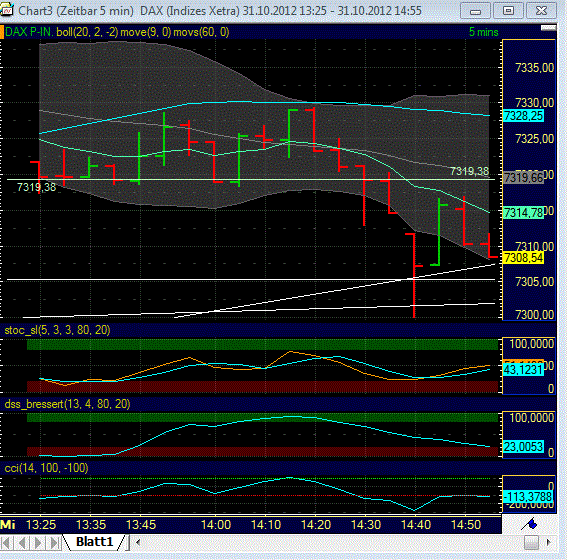The height and width of the screenshot is (560, 567).
Task: Click the DAX P-IN. instrument label
Action: [30, 32]
